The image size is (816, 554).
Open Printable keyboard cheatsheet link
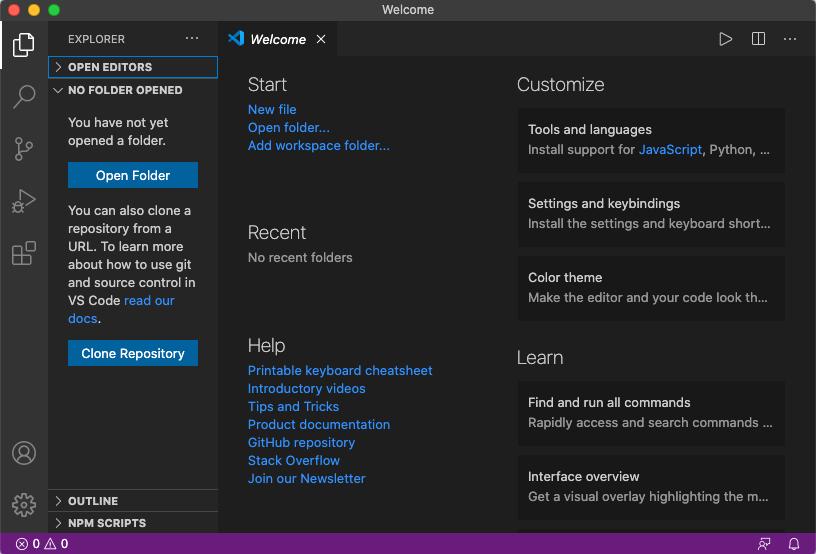[x=340, y=370]
